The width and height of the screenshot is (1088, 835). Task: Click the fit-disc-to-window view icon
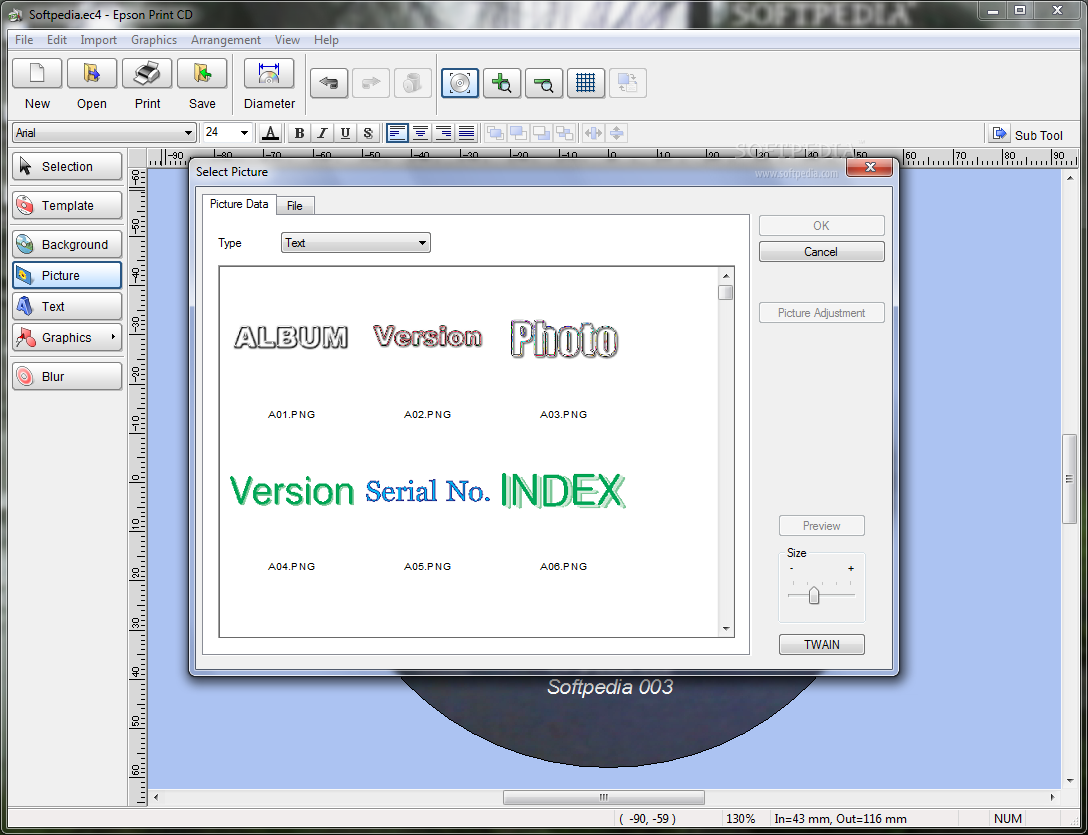point(460,83)
